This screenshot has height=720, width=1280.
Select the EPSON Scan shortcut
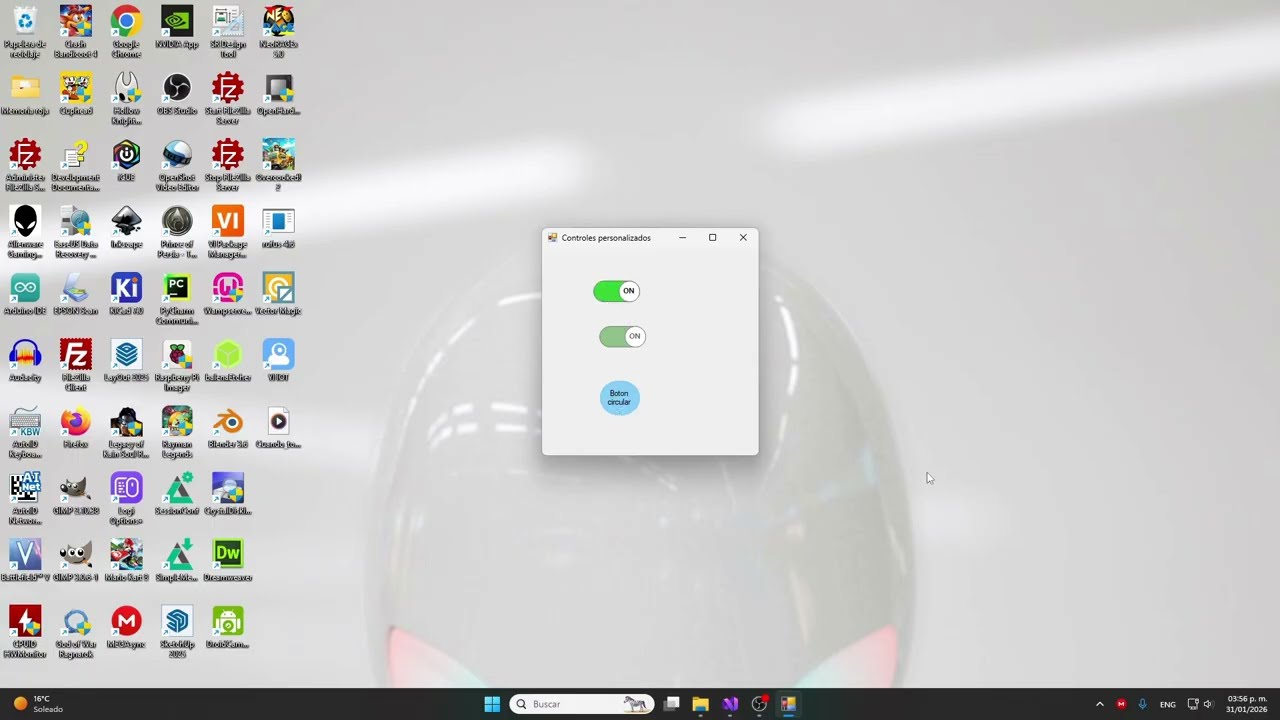click(76, 294)
